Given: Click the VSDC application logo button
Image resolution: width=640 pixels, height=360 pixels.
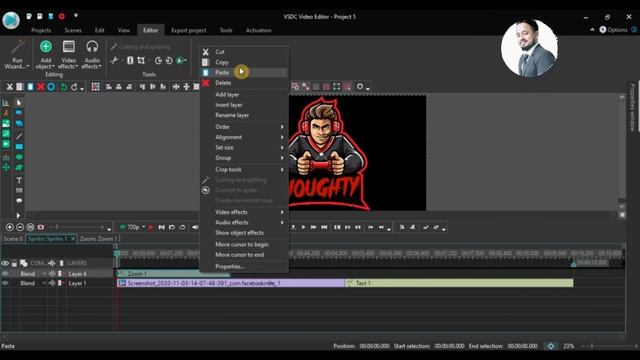Looking at the screenshot, I should (x=11, y=20).
